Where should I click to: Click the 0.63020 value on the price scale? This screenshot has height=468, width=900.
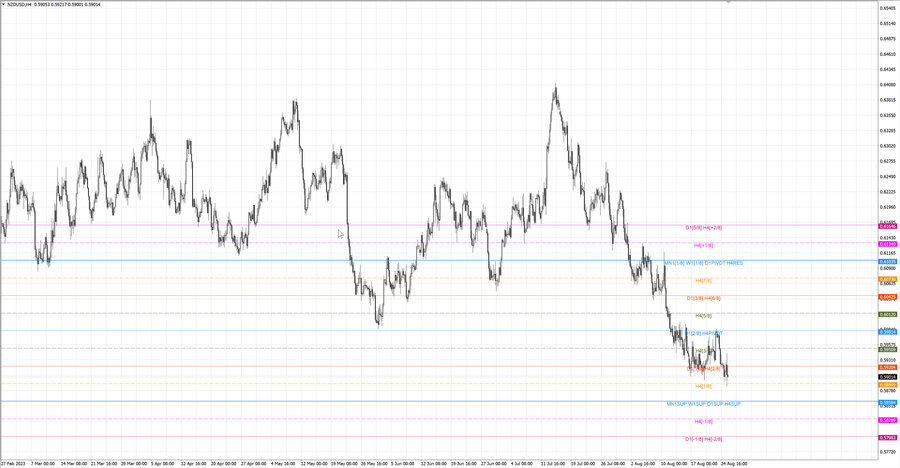[888, 146]
